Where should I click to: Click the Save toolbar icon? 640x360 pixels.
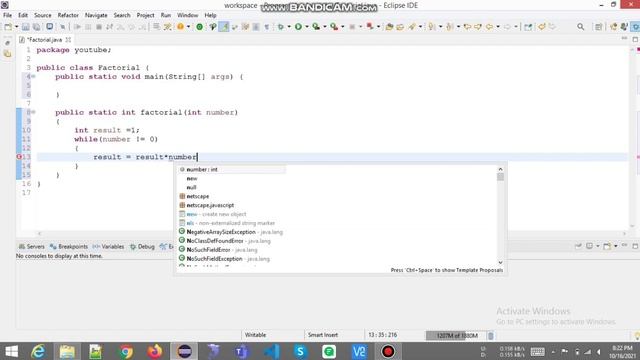26,27
